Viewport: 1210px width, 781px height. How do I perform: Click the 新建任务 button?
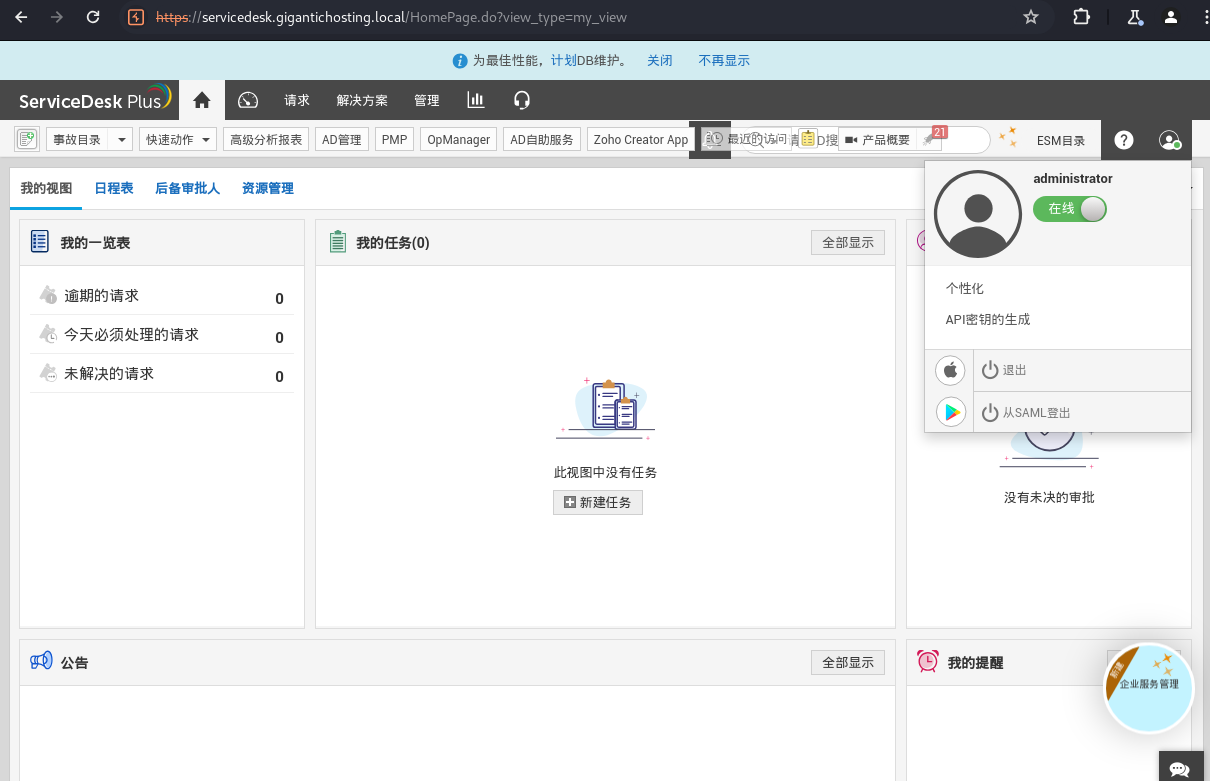tap(598, 502)
